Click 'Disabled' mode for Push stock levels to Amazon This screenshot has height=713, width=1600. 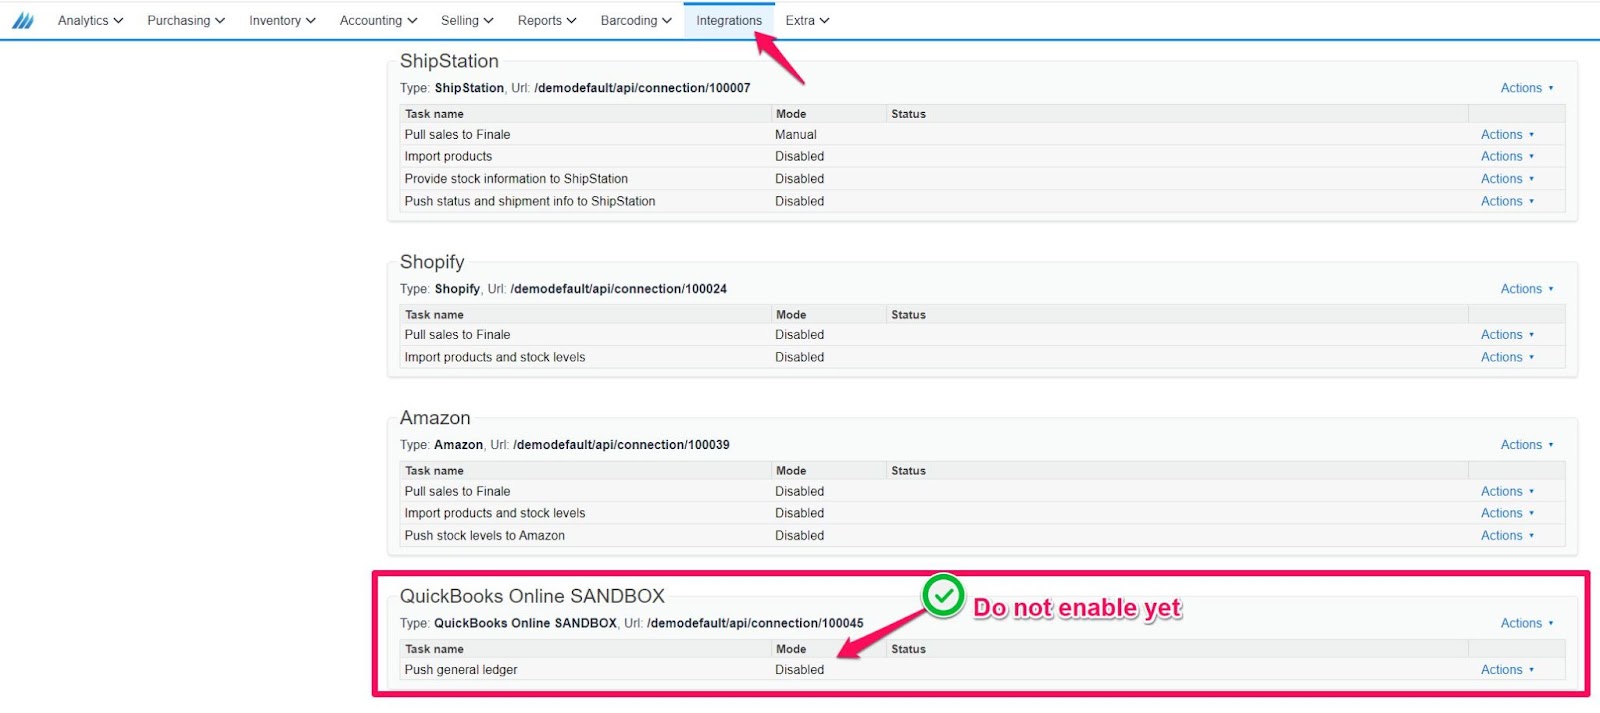coord(800,536)
